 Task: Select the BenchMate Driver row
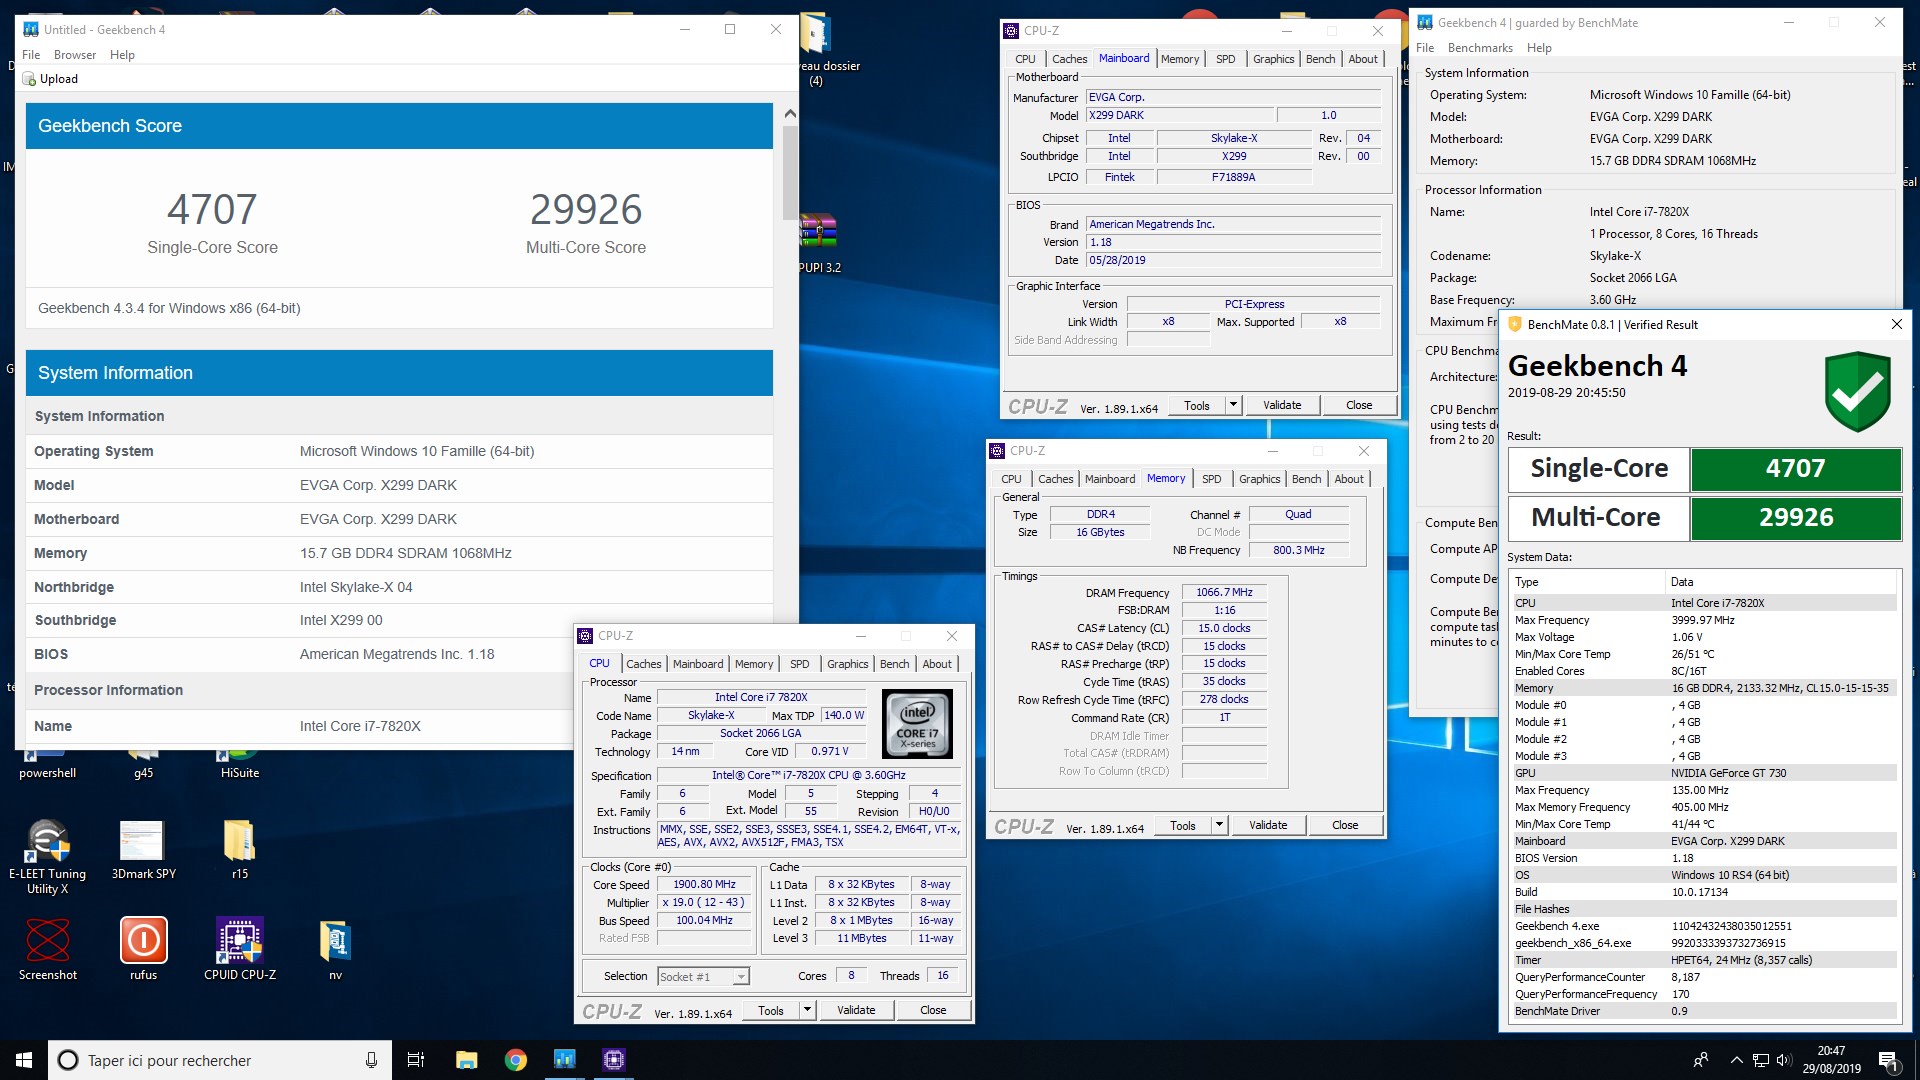1703,1011
